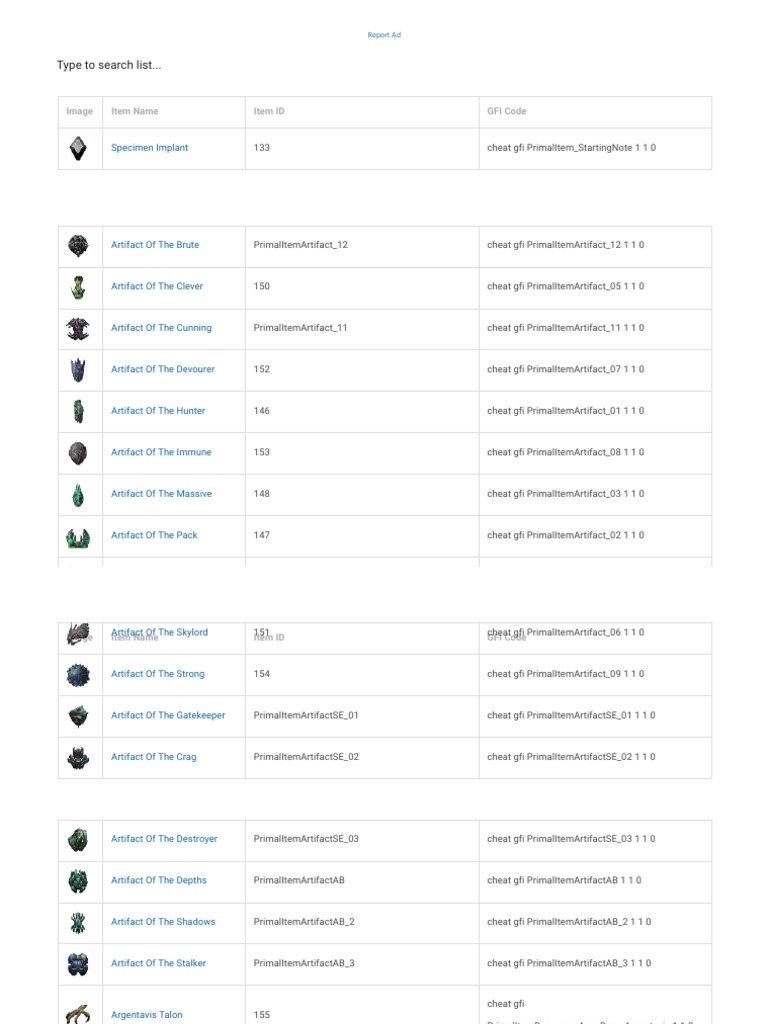Click the Artifact Of The Immune icon
This screenshot has width=768, height=1024.
pyautogui.click(x=78, y=453)
